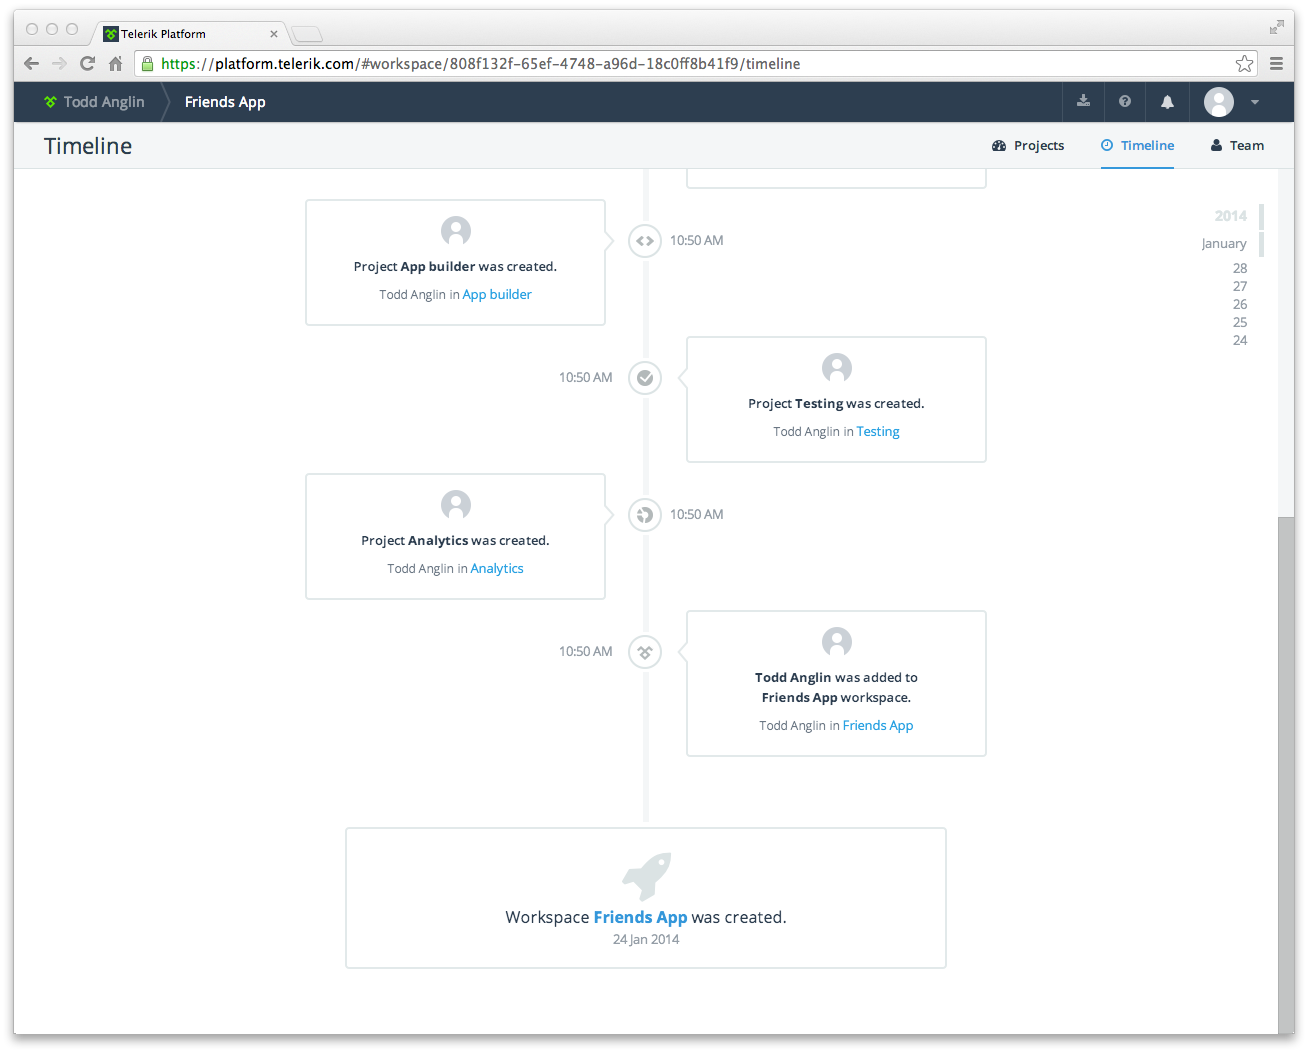Click Project App builder was created text
The height and width of the screenshot is (1054, 1308).
tap(456, 267)
